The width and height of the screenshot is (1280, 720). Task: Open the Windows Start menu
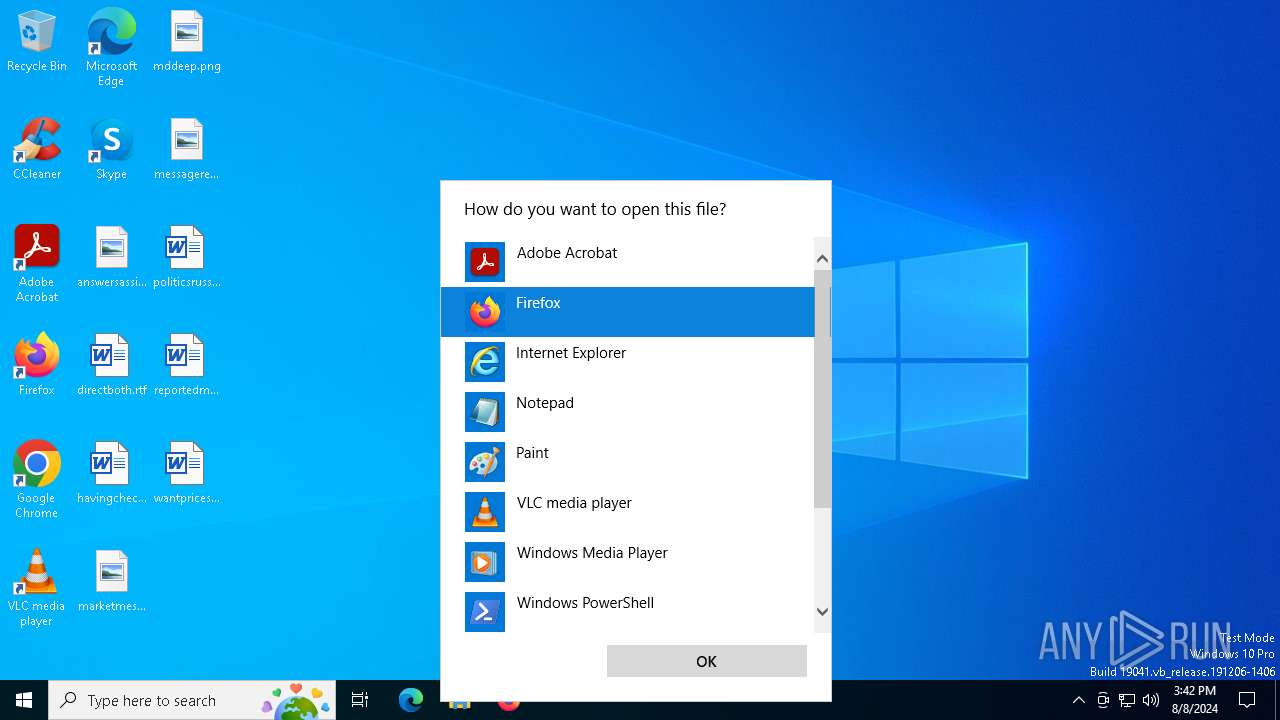pos(24,700)
